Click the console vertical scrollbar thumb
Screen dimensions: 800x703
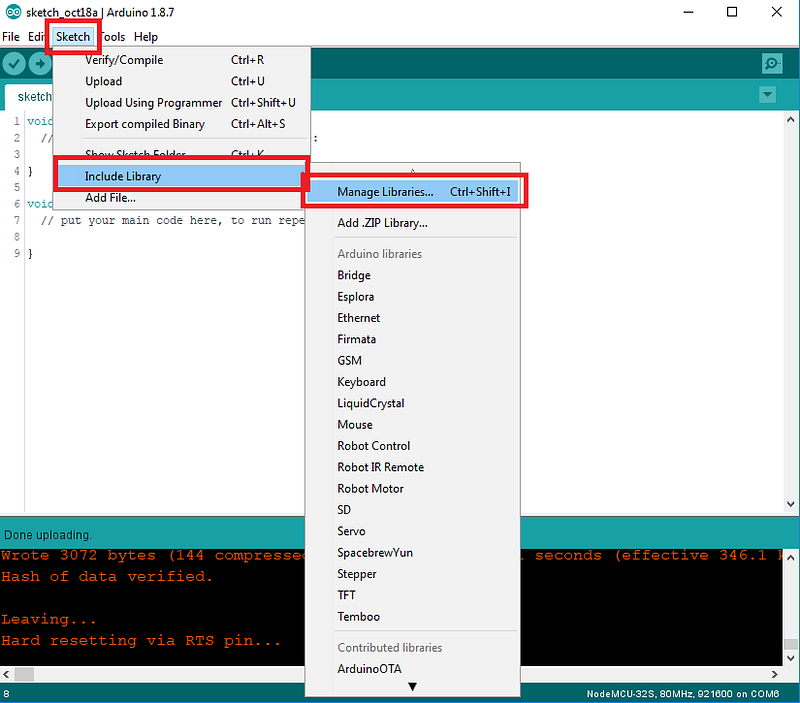[x=790, y=644]
